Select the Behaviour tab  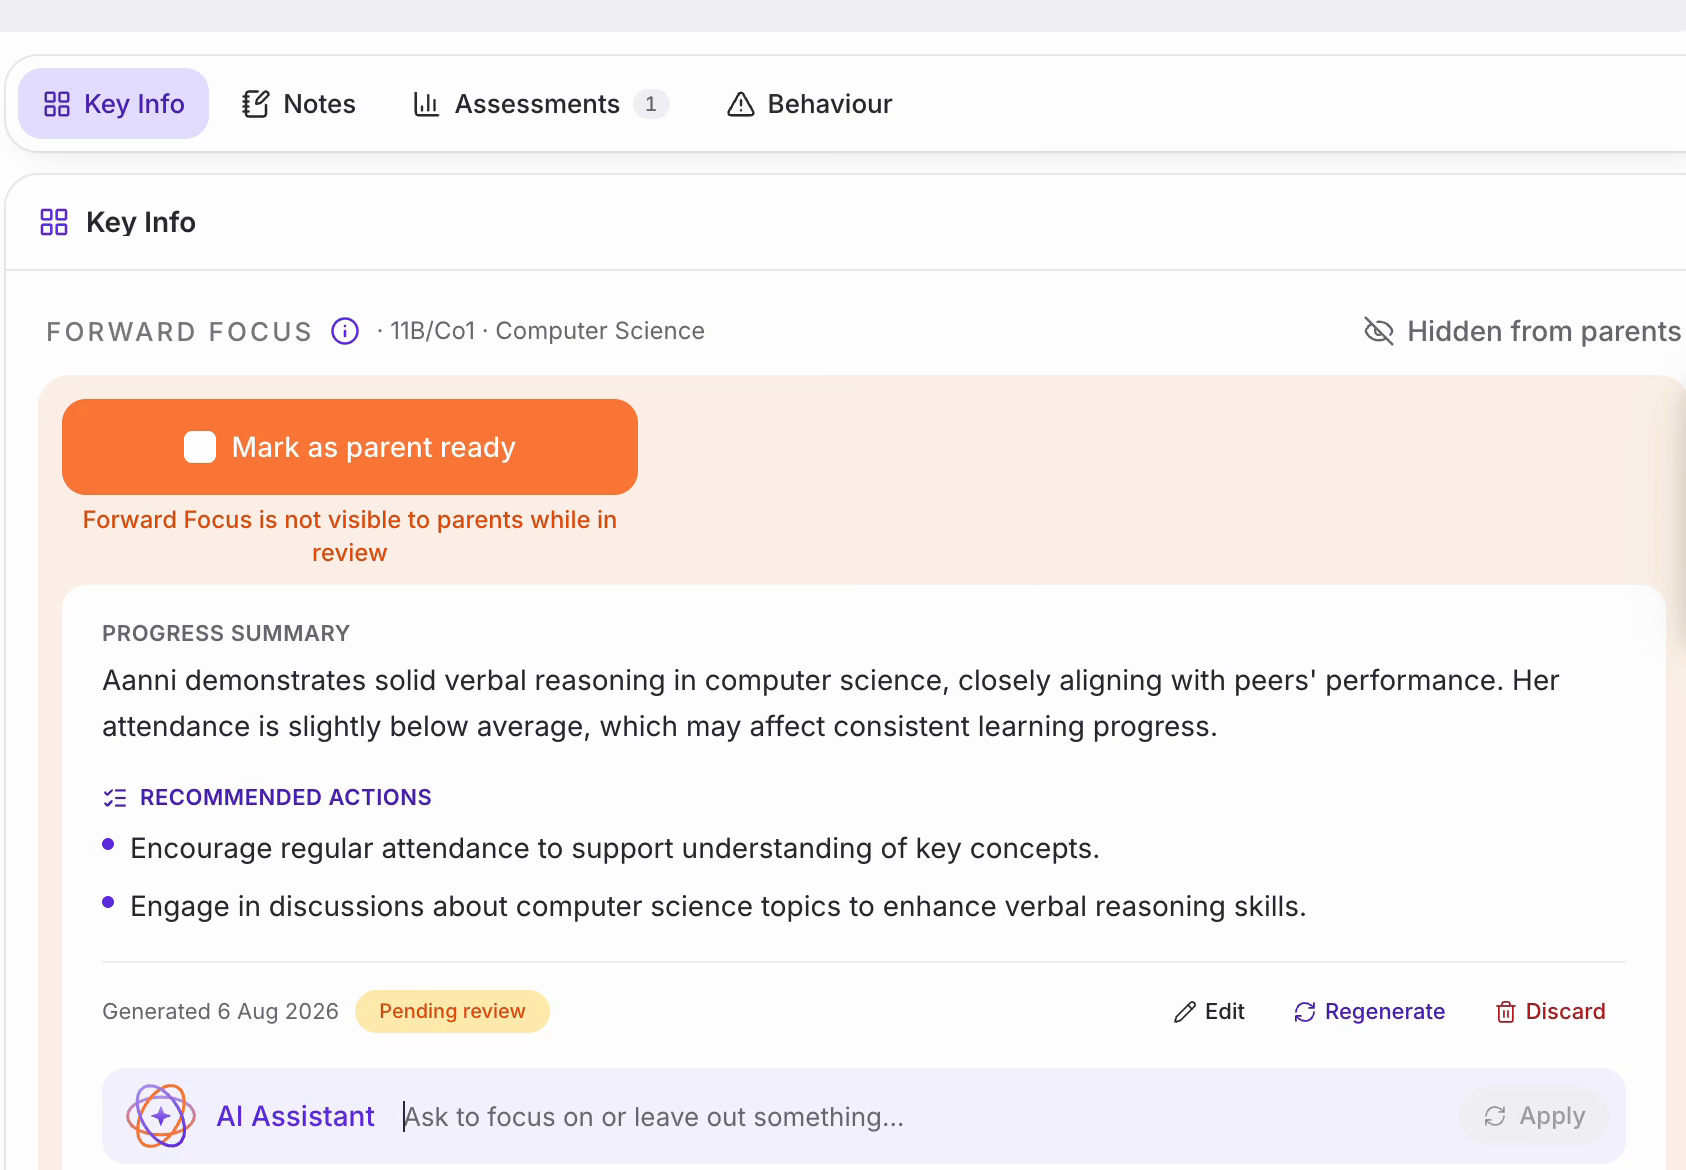coord(810,104)
